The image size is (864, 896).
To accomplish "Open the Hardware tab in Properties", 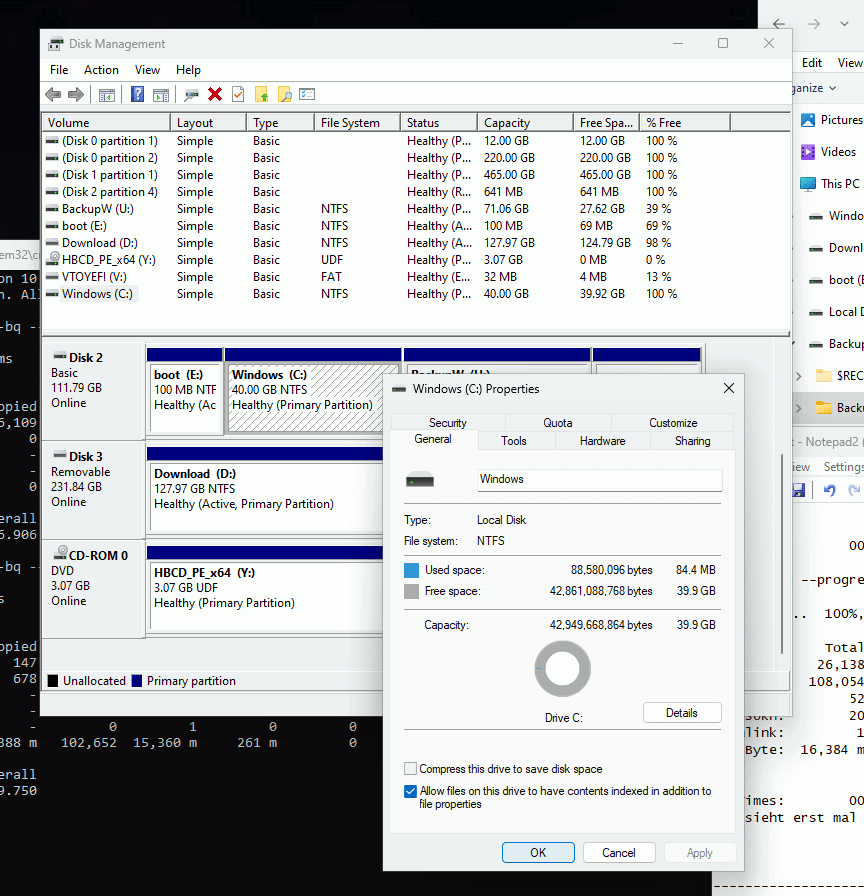I will (x=602, y=441).
